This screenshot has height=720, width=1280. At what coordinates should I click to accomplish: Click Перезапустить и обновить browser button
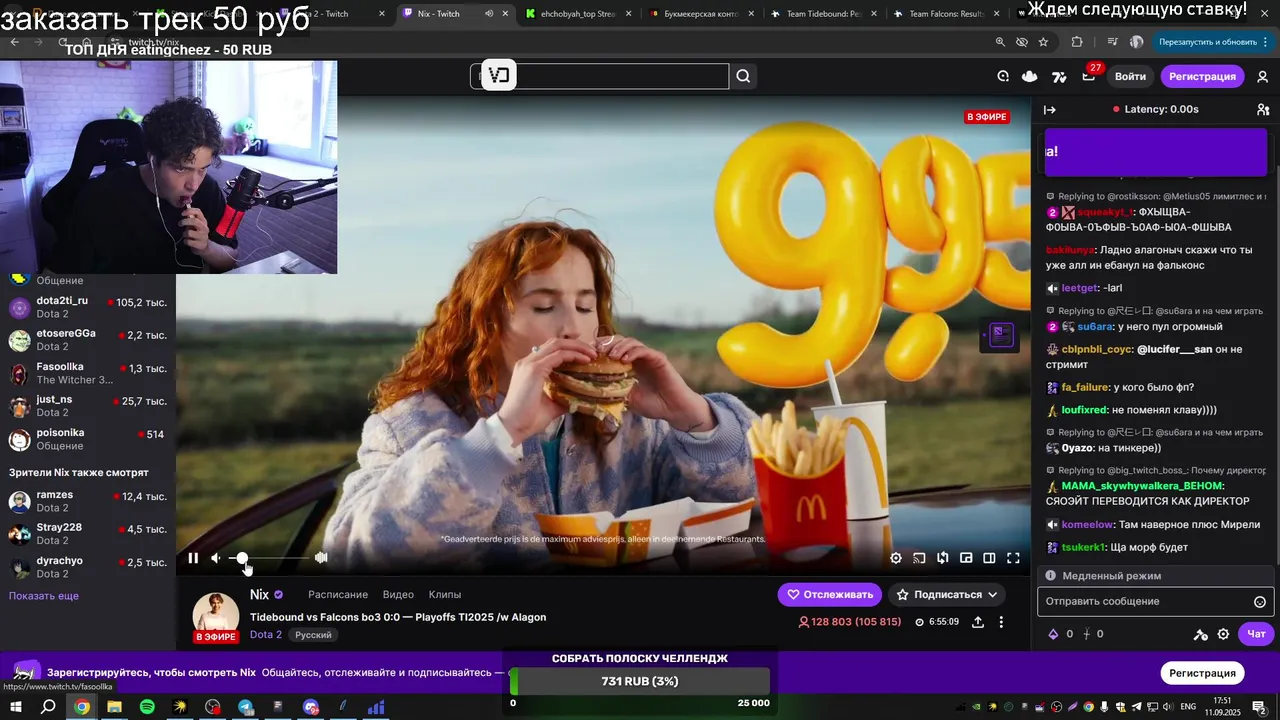[1208, 42]
